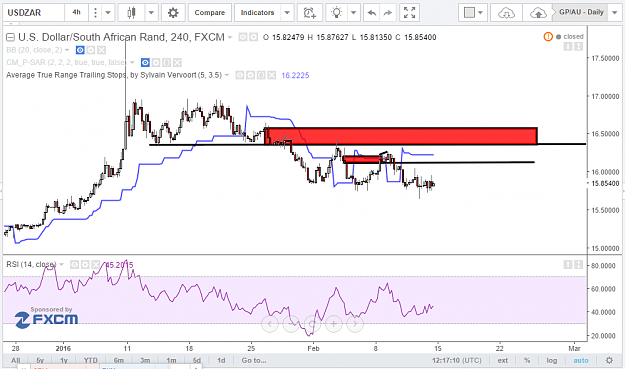Toggle percentage scale % button

(x=527, y=360)
